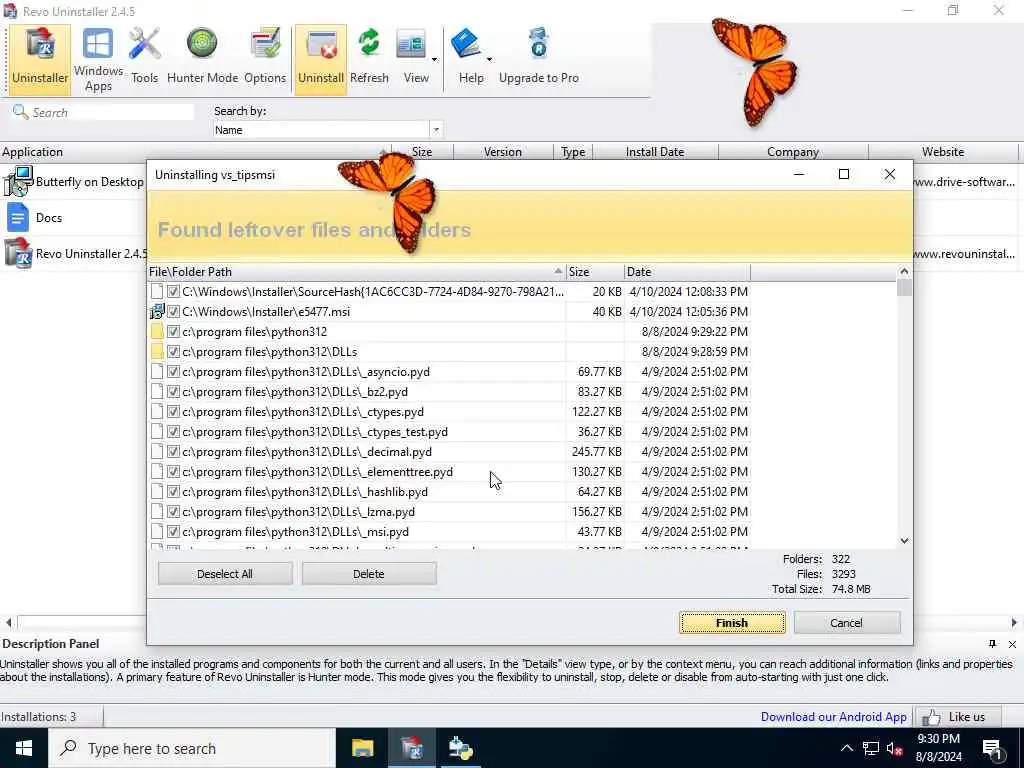Expand the View dropdown arrow
Image resolution: width=1024 pixels, height=768 pixels.
pyautogui.click(x=434, y=59)
